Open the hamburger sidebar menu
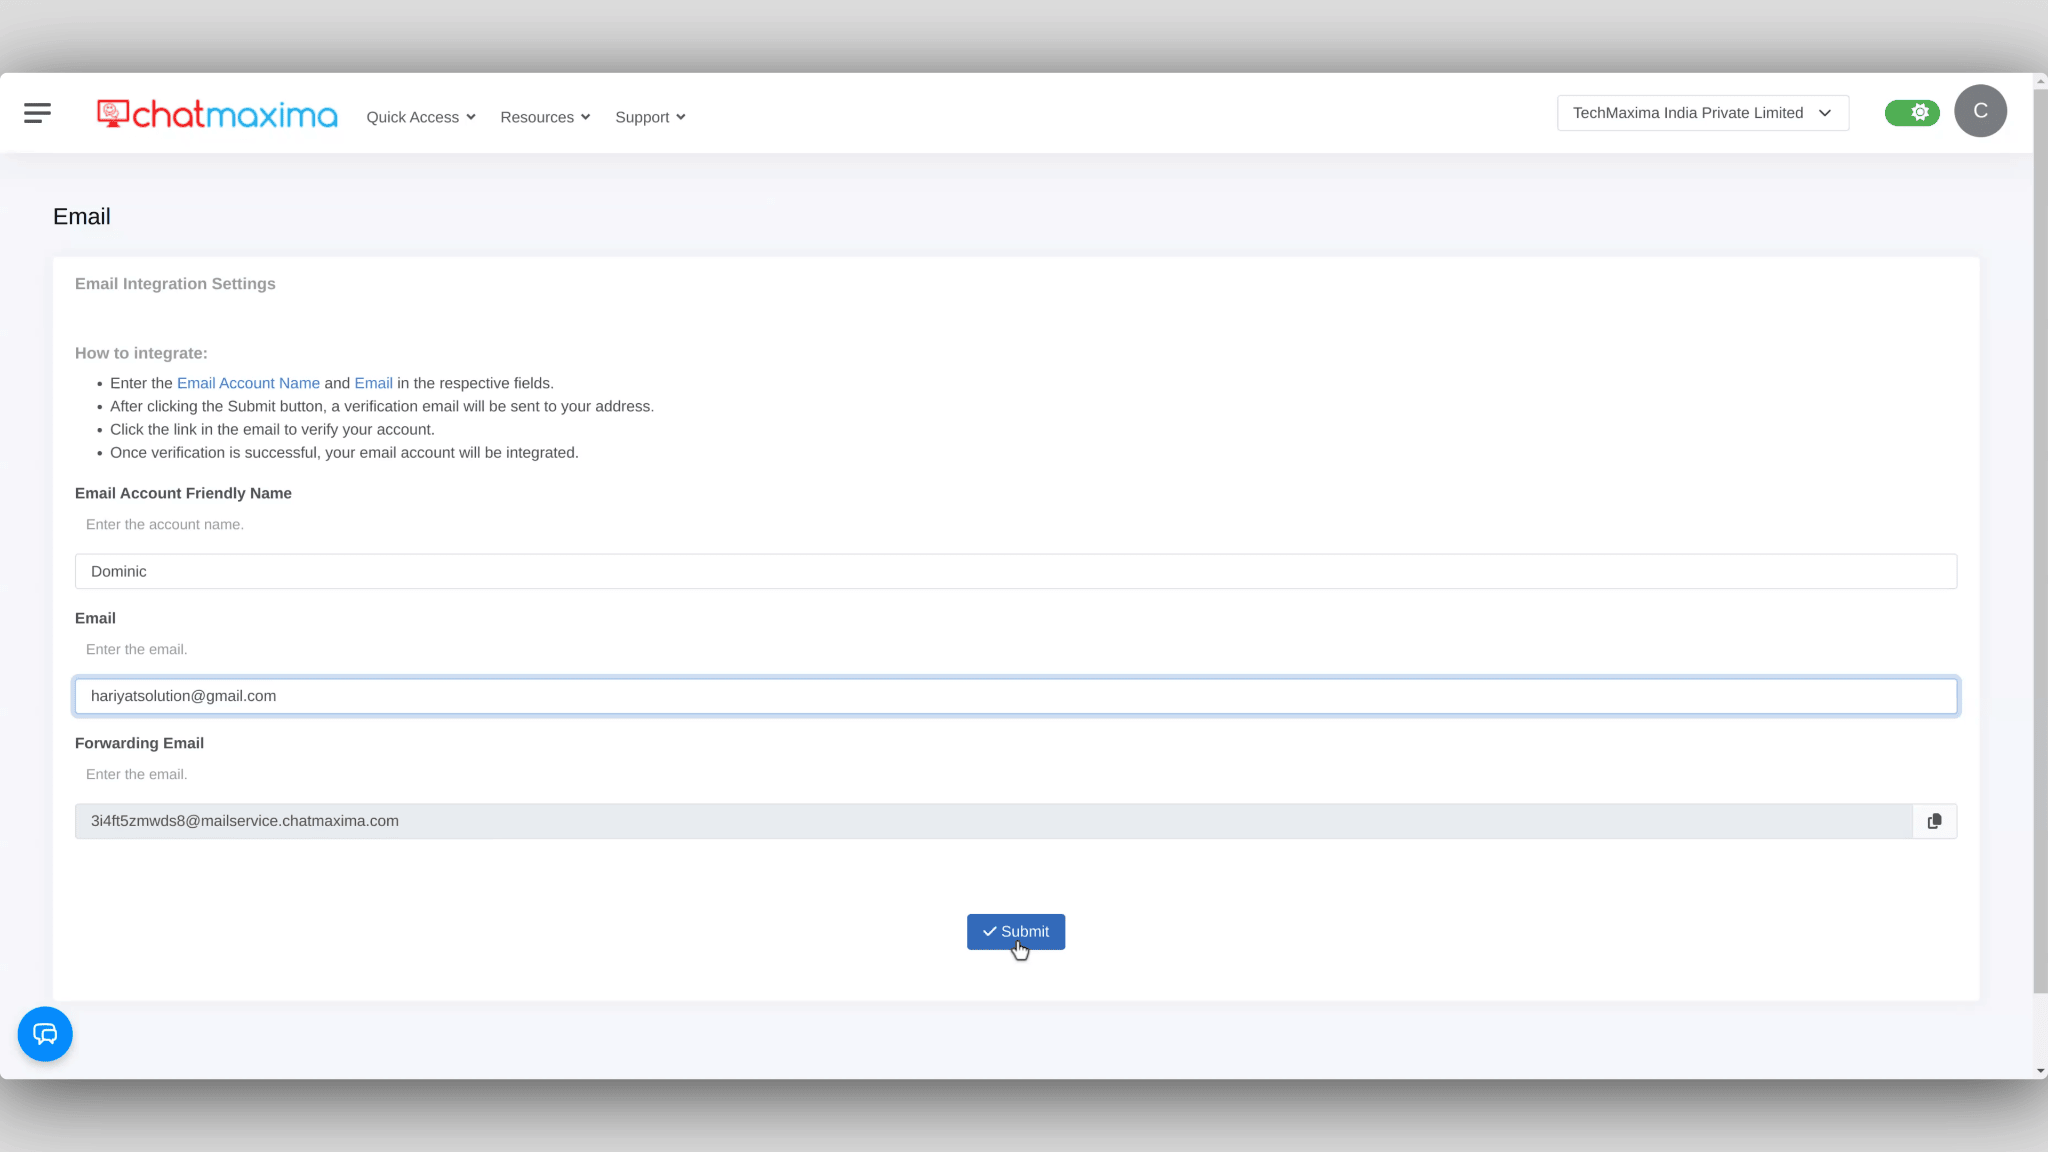 [37, 113]
